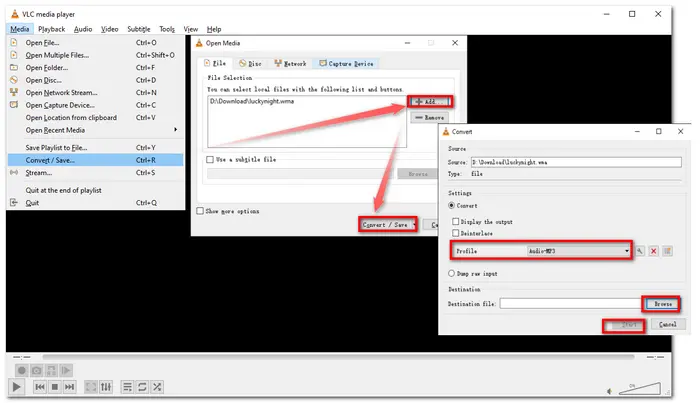Screen dimensions: 700x403
Task: Open the Playback menu
Action: tap(51, 29)
